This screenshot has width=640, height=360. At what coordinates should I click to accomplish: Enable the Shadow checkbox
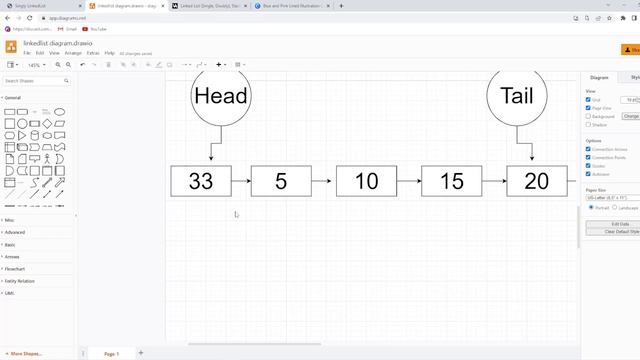coord(588,124)
